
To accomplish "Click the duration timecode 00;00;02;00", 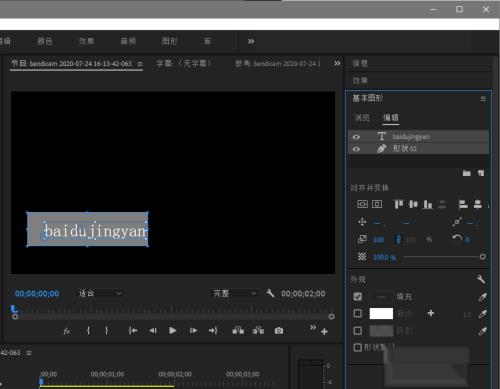I will [x=303, y=294].
